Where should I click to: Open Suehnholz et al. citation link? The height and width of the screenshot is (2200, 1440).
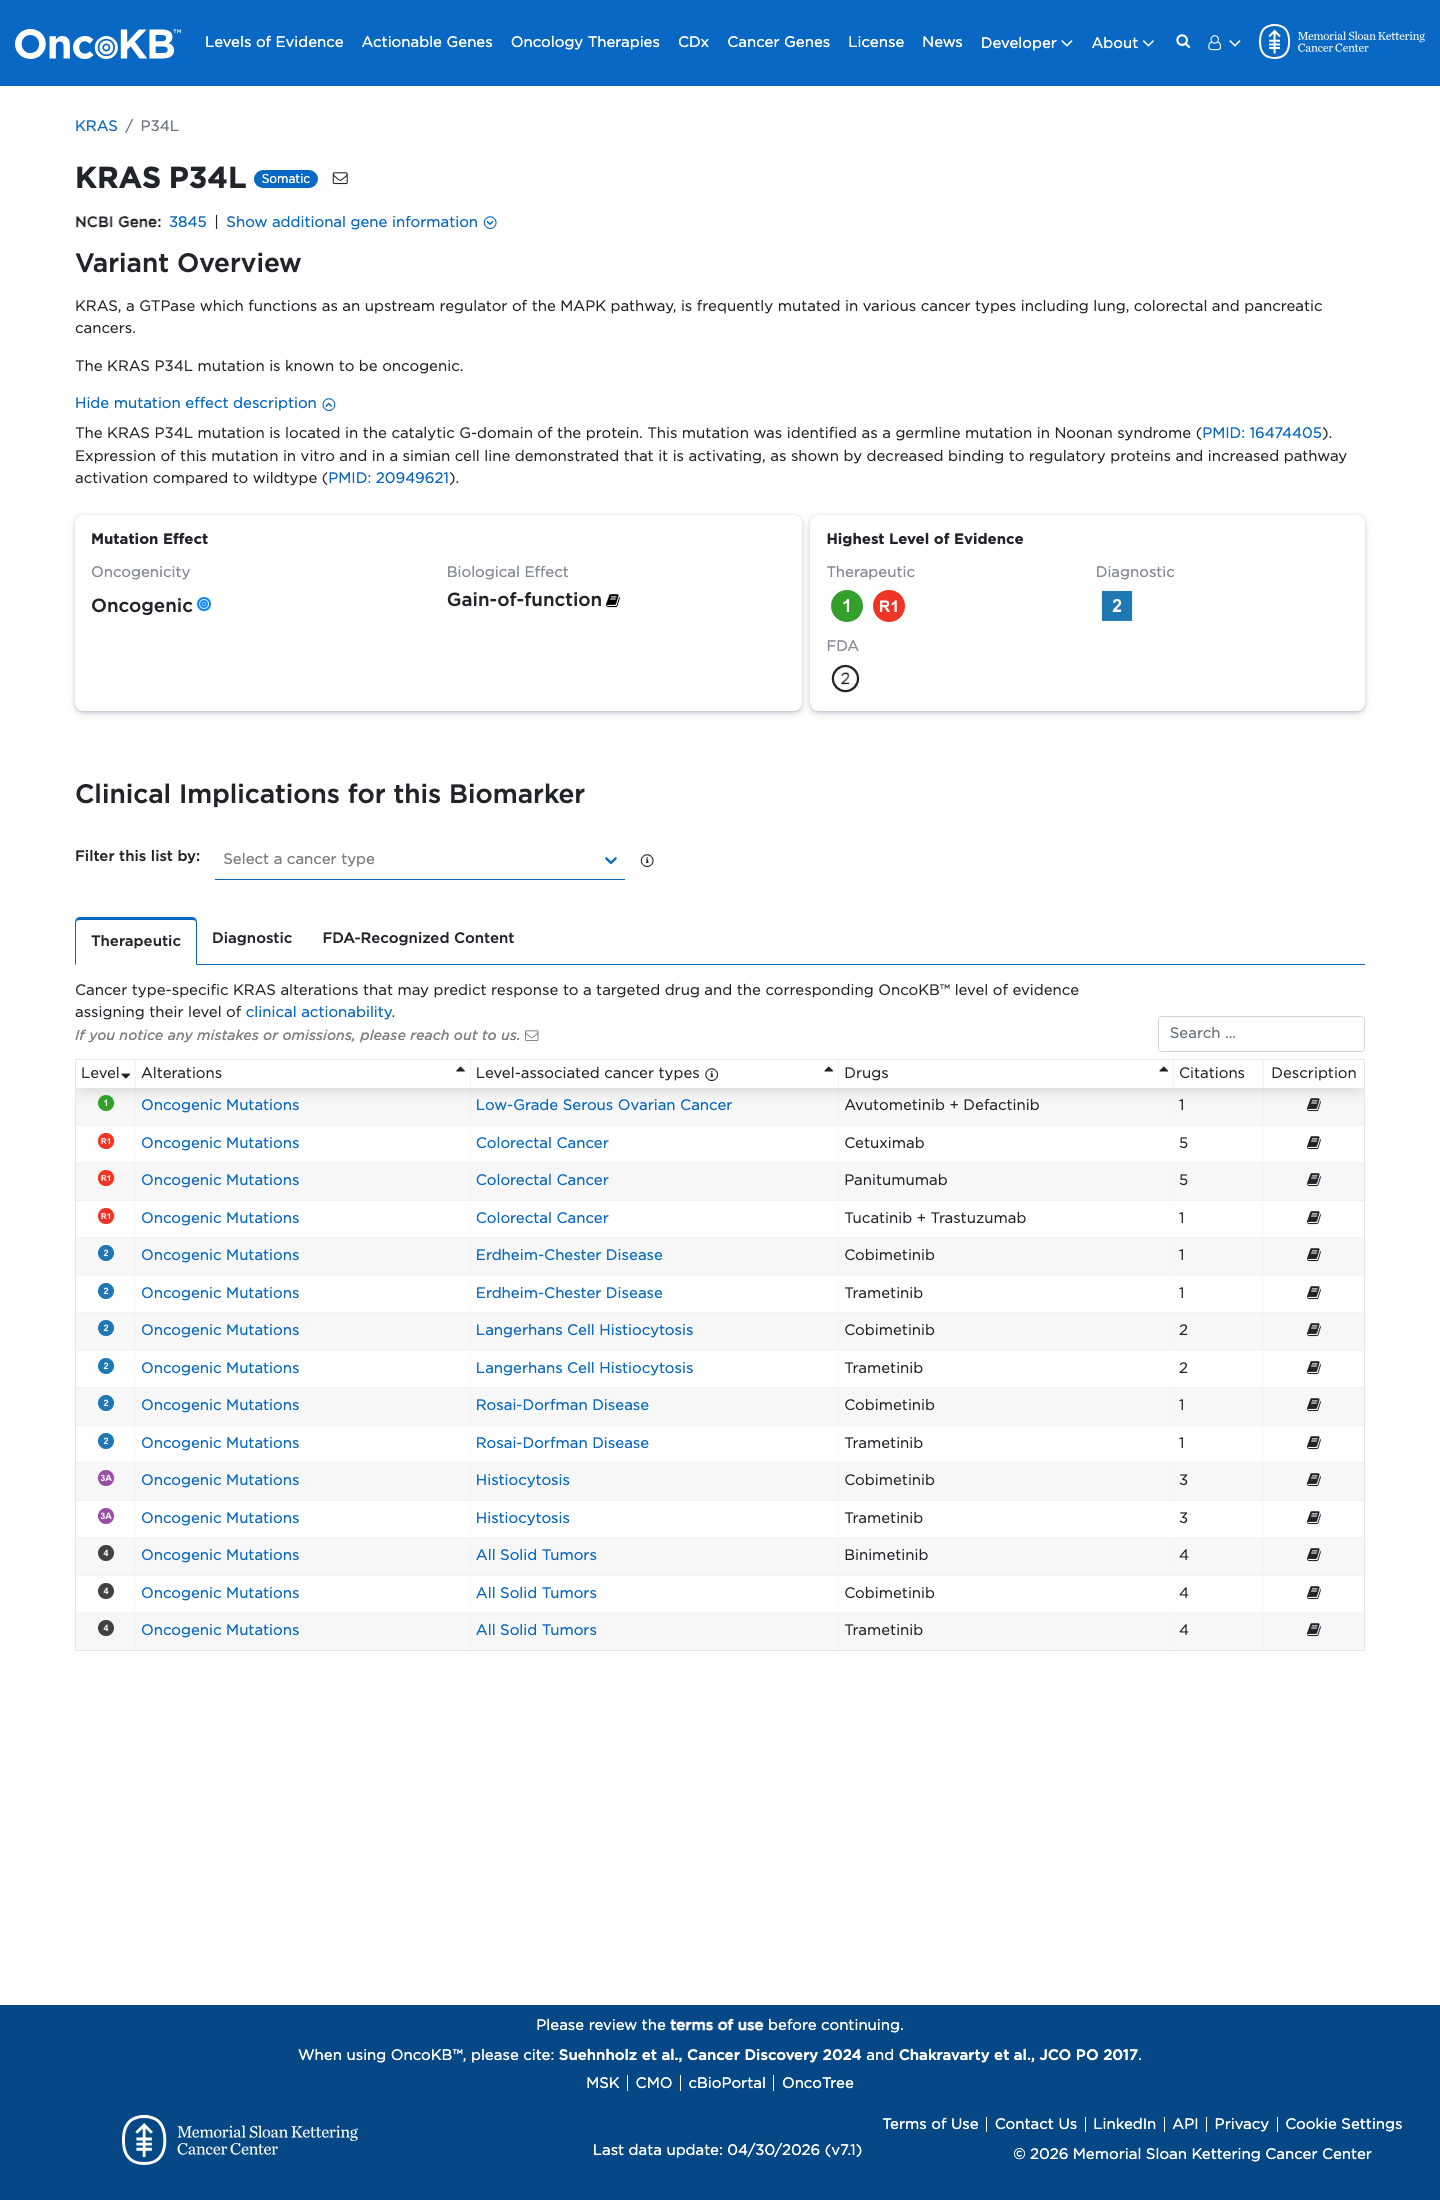click(x=710, y=2055)
